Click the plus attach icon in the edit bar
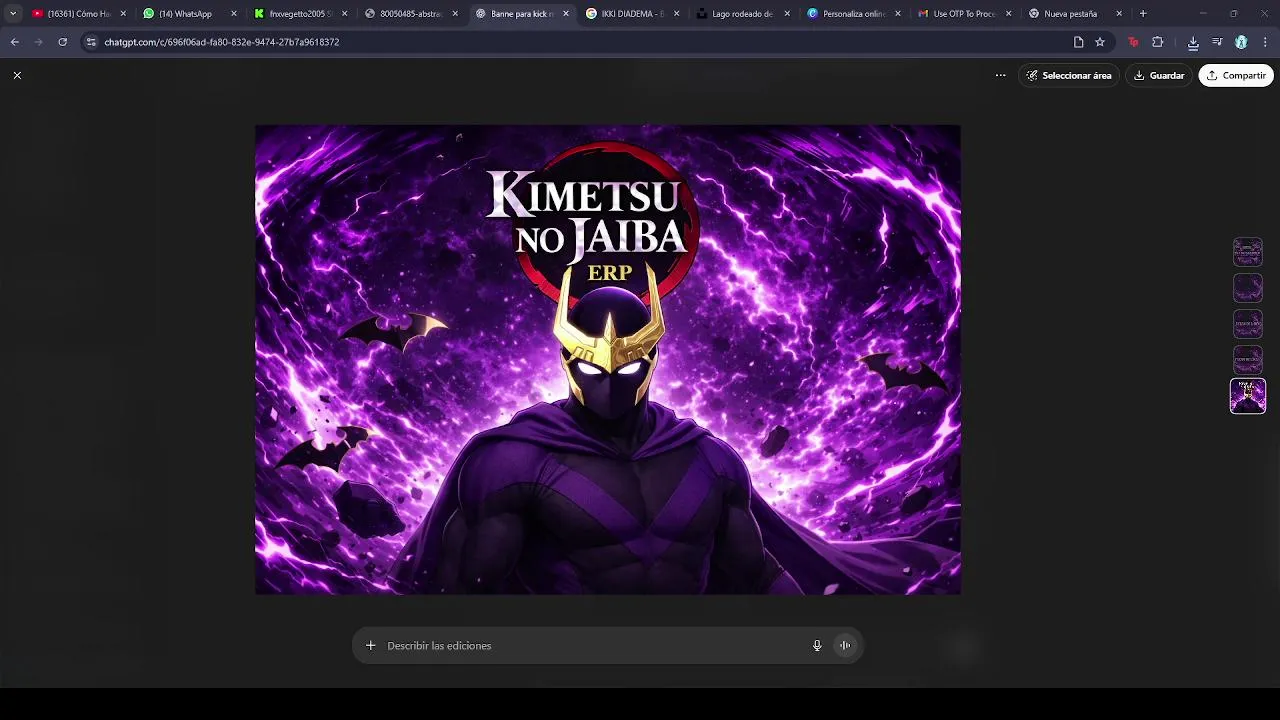This screenshot has width=1280, height=720. pos(370,645)
